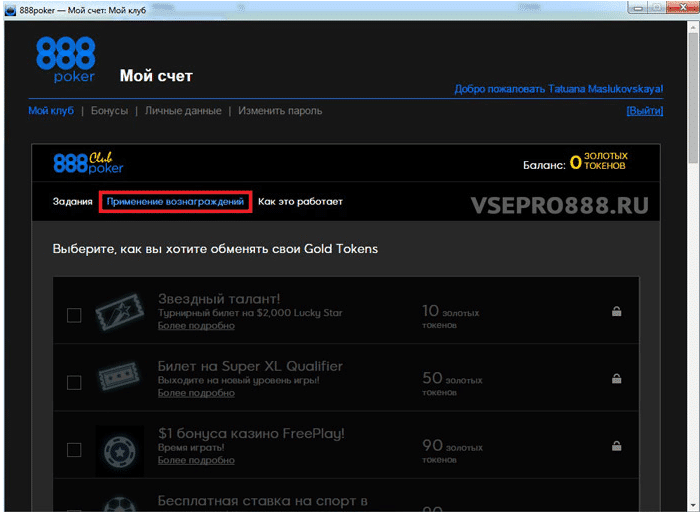Click the 50 золотых токенов price
Screen dimensions: 700x512
[452, 384]
